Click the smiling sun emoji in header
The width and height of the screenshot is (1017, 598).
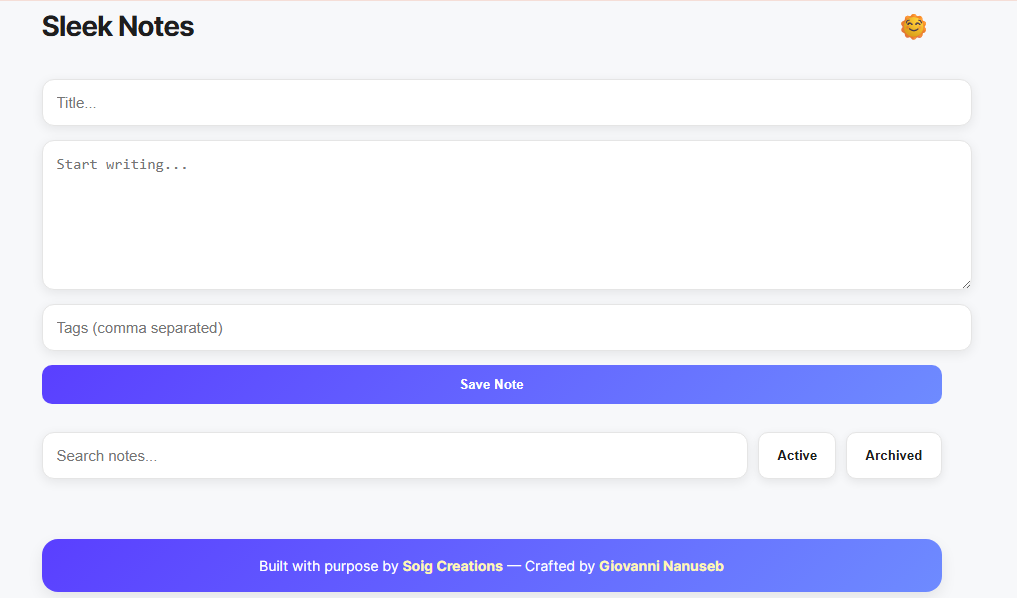click(913, 27)
